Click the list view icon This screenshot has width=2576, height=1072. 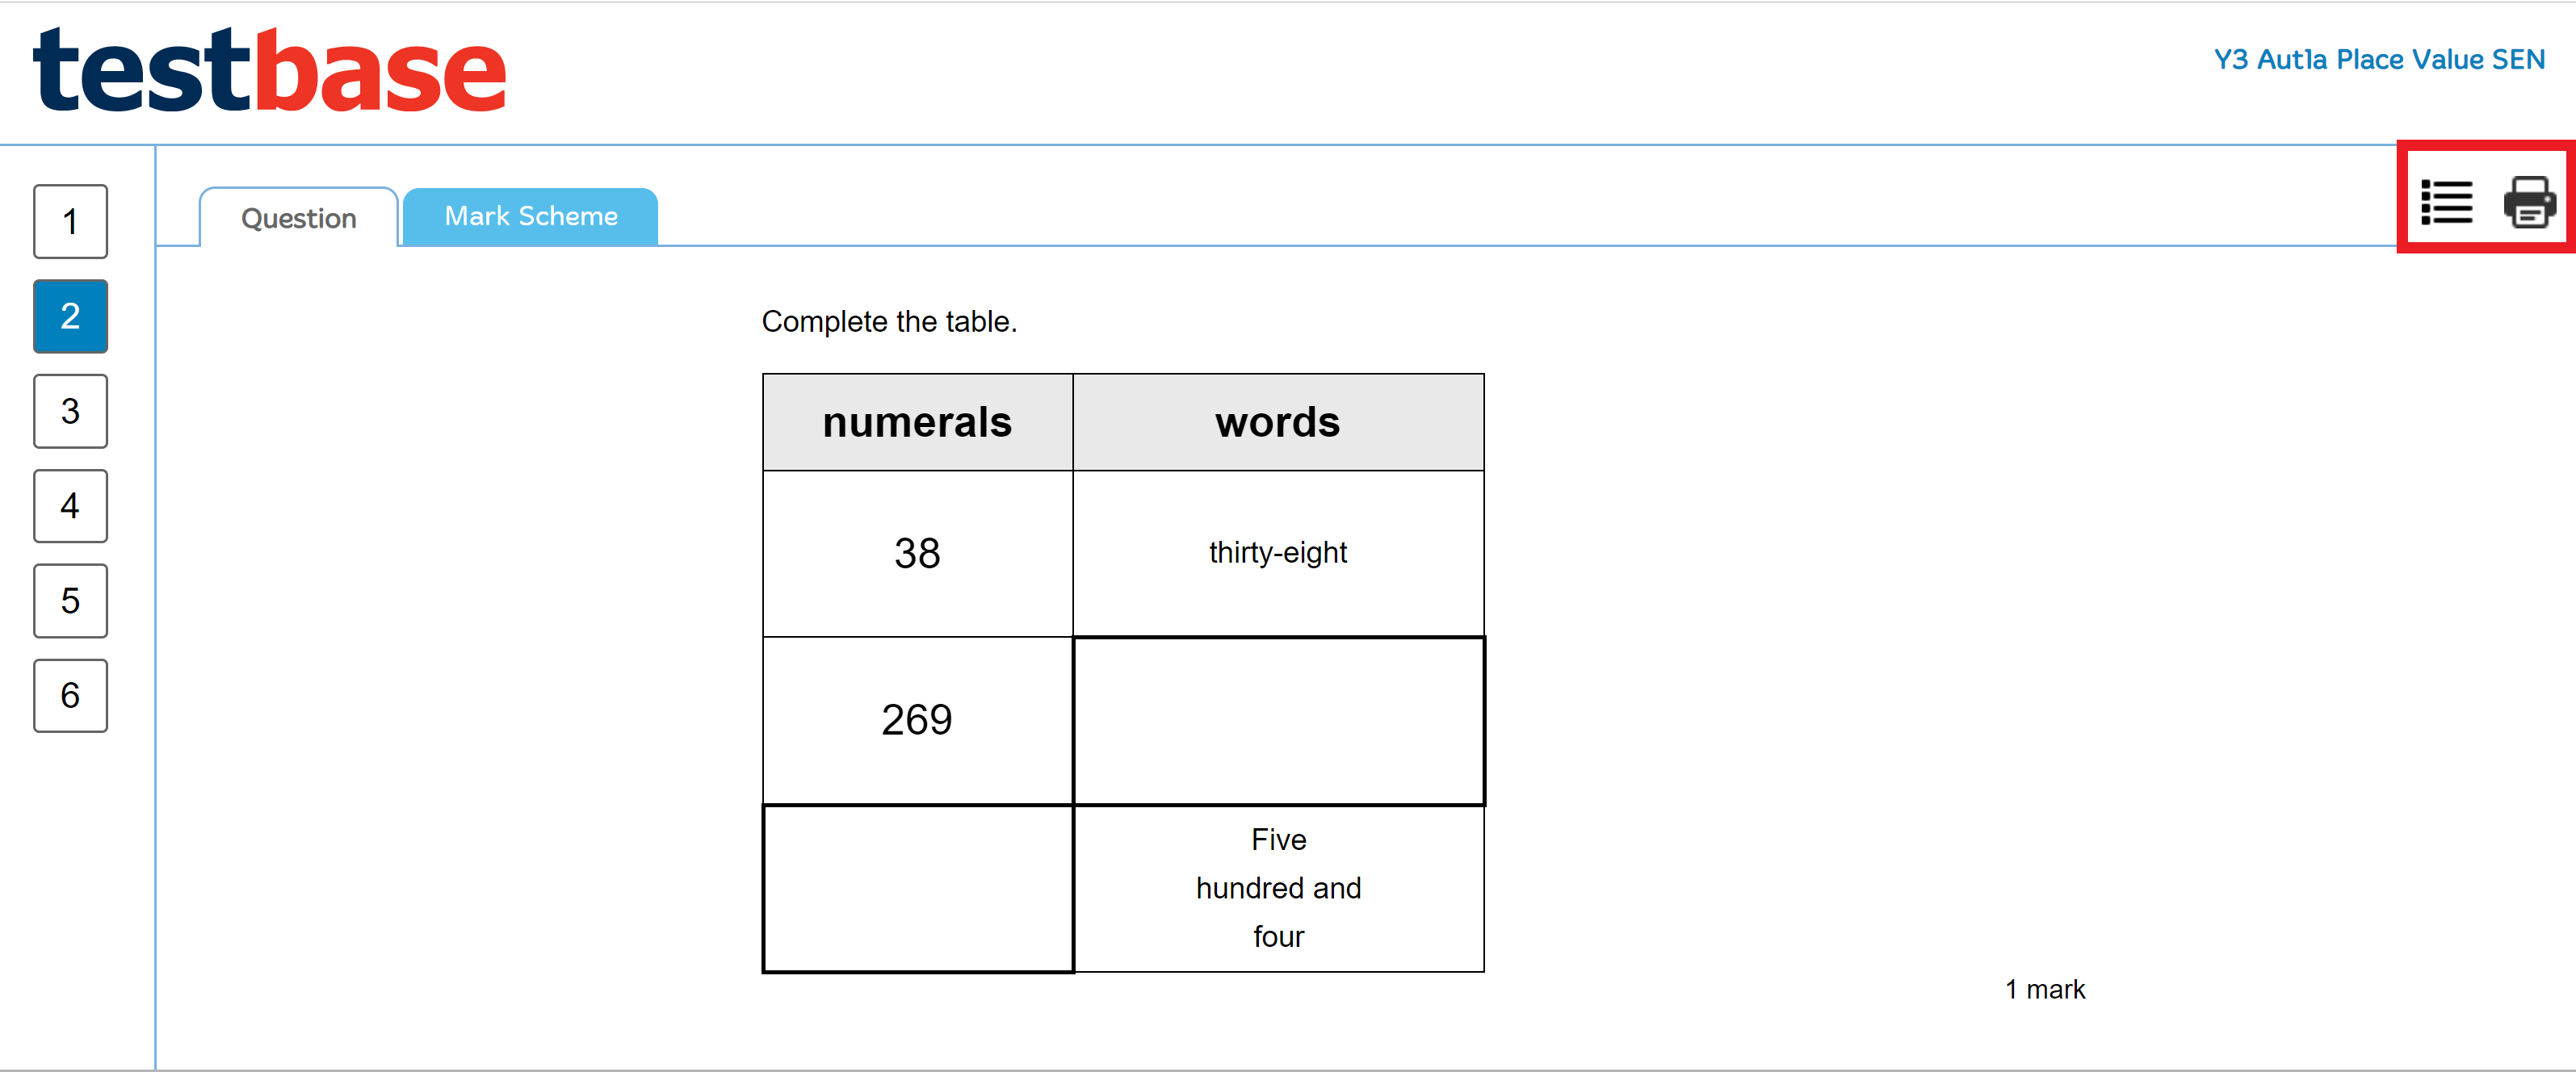coord(2446,202)
